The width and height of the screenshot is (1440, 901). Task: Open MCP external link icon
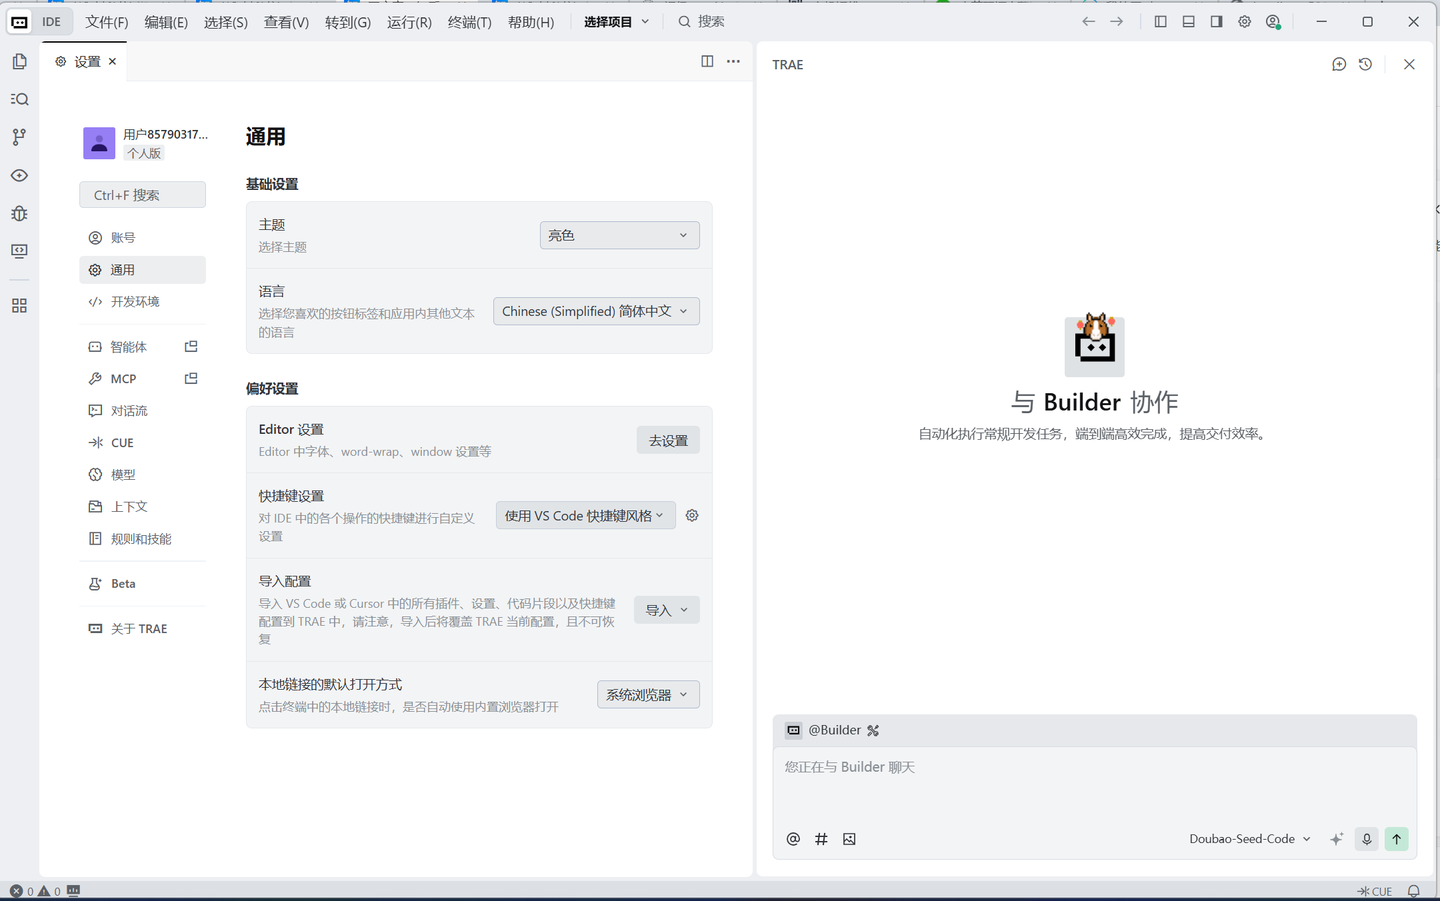coord(191,378)
